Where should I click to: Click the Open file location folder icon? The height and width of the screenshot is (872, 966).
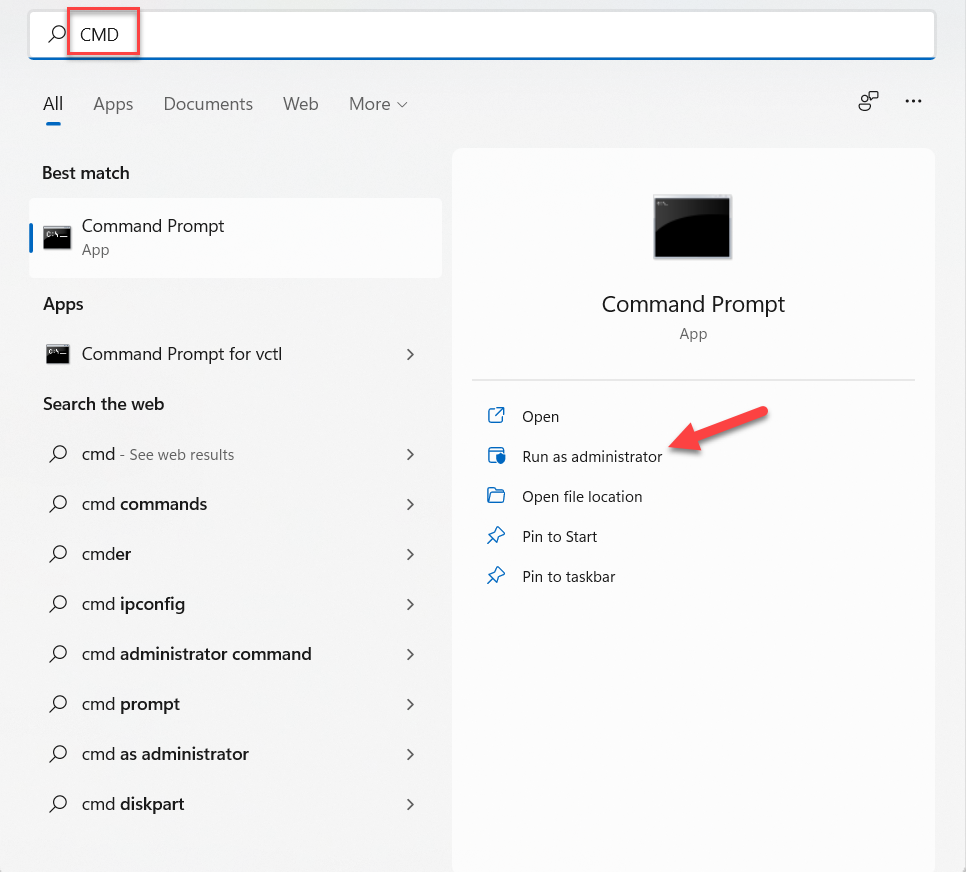tap(496, 496)
